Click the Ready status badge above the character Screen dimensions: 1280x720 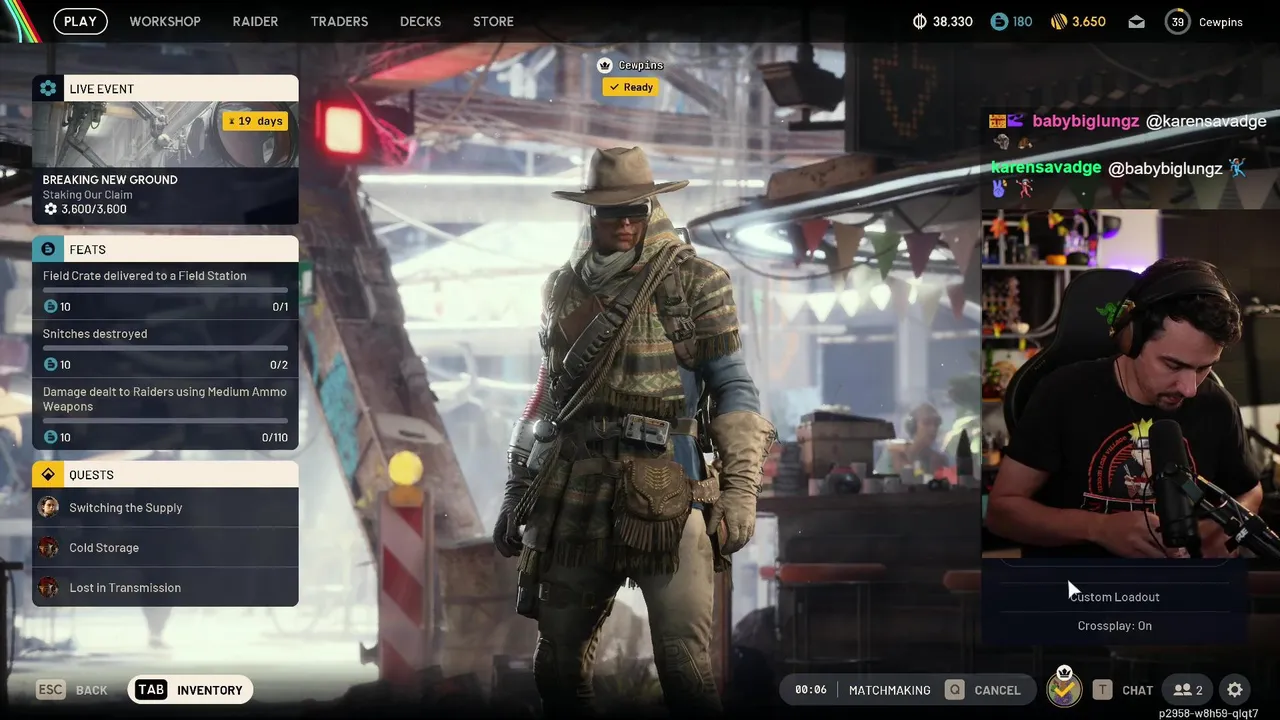[631, 87]
